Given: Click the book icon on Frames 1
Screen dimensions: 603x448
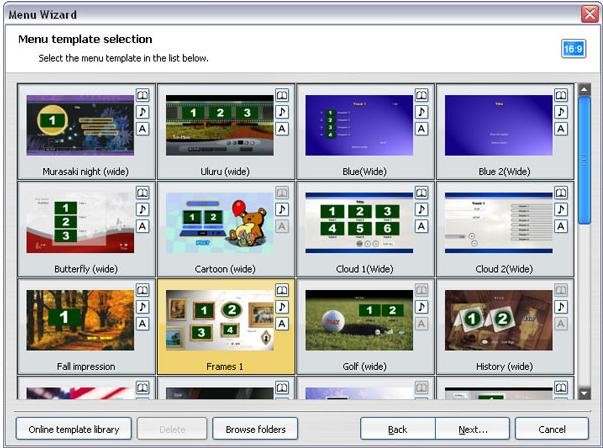Looking at the screenshot, I should [x=282, y=290].
